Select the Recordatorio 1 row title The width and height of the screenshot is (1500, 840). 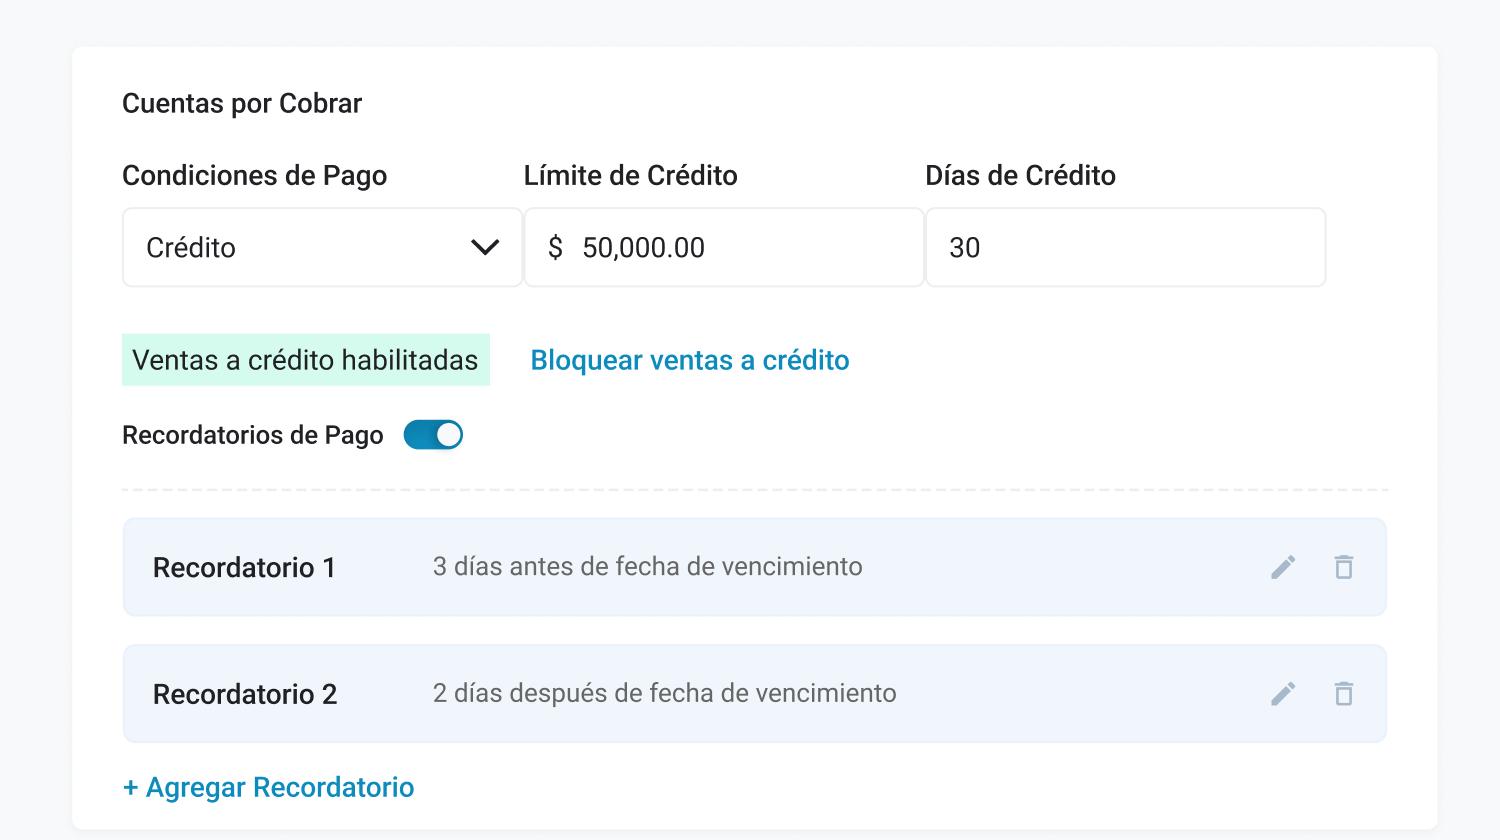[x=244, y=568]
